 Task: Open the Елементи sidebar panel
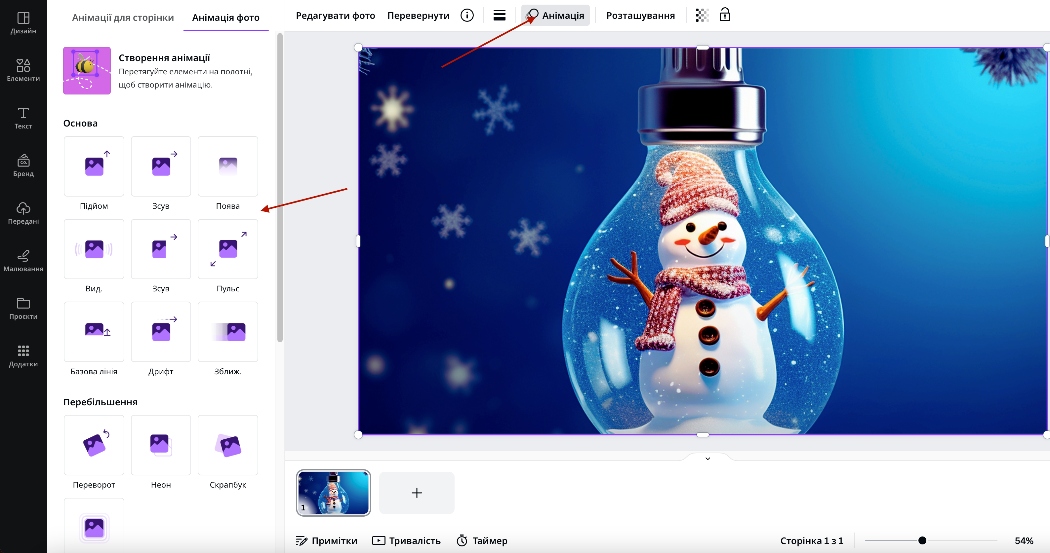click(23, 69)
